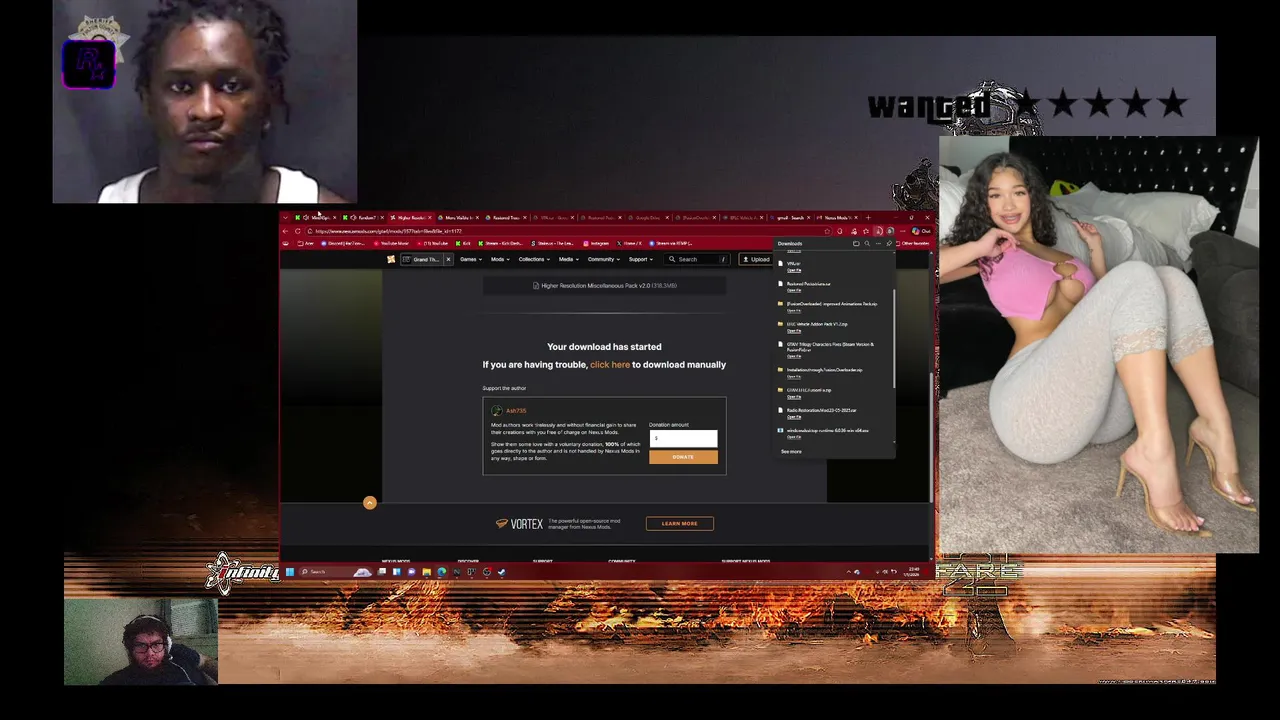1280x720 pixels.
Task: Click the browser back arrow
Action: click(x=285, y=231)
